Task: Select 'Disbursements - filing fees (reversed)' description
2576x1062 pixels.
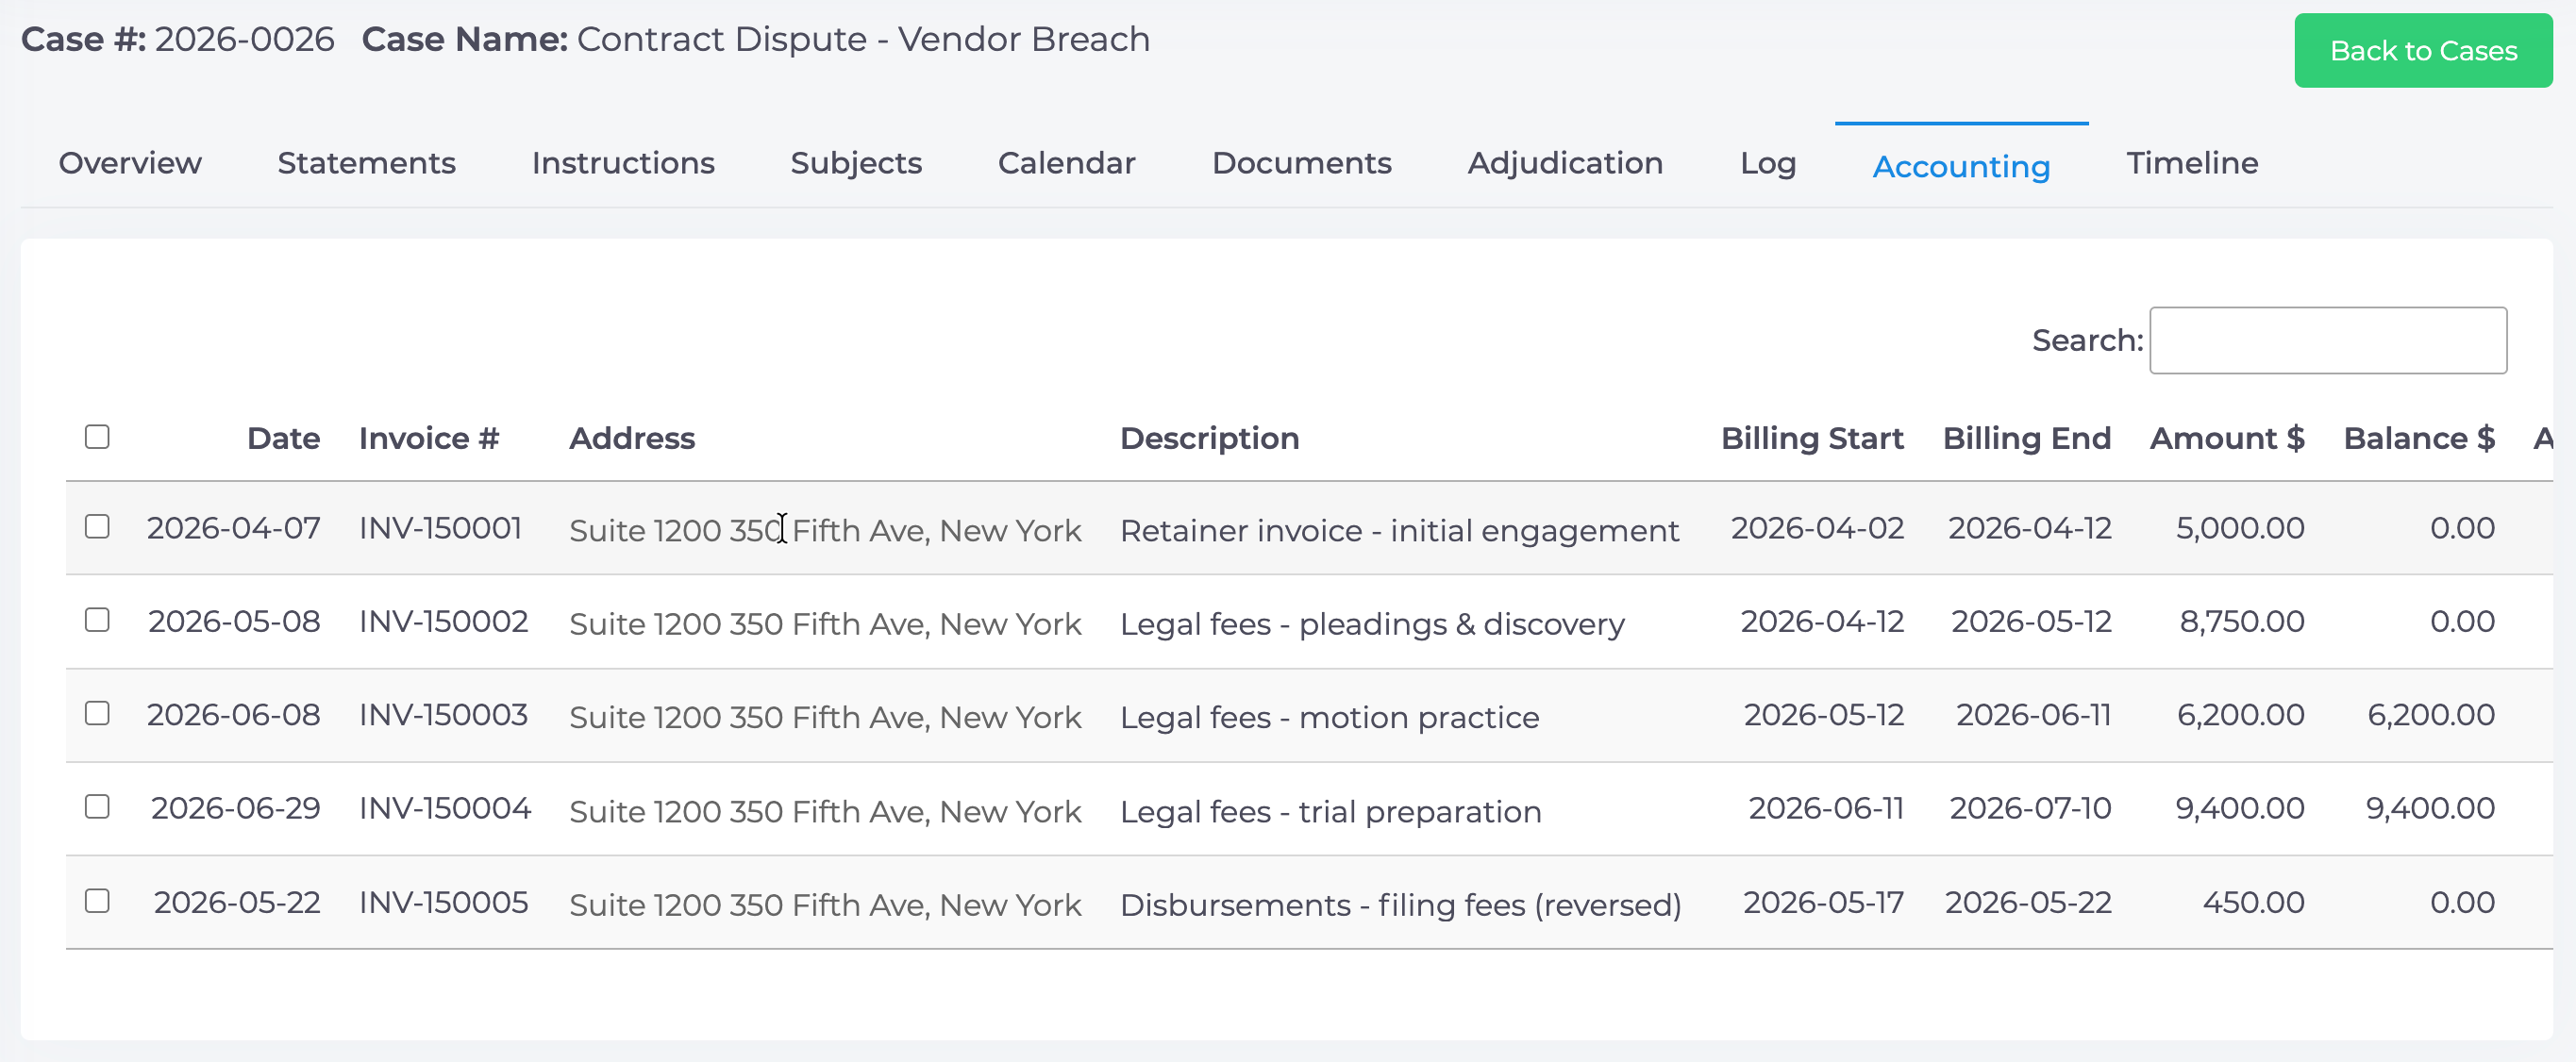Action: point(1400,905)
